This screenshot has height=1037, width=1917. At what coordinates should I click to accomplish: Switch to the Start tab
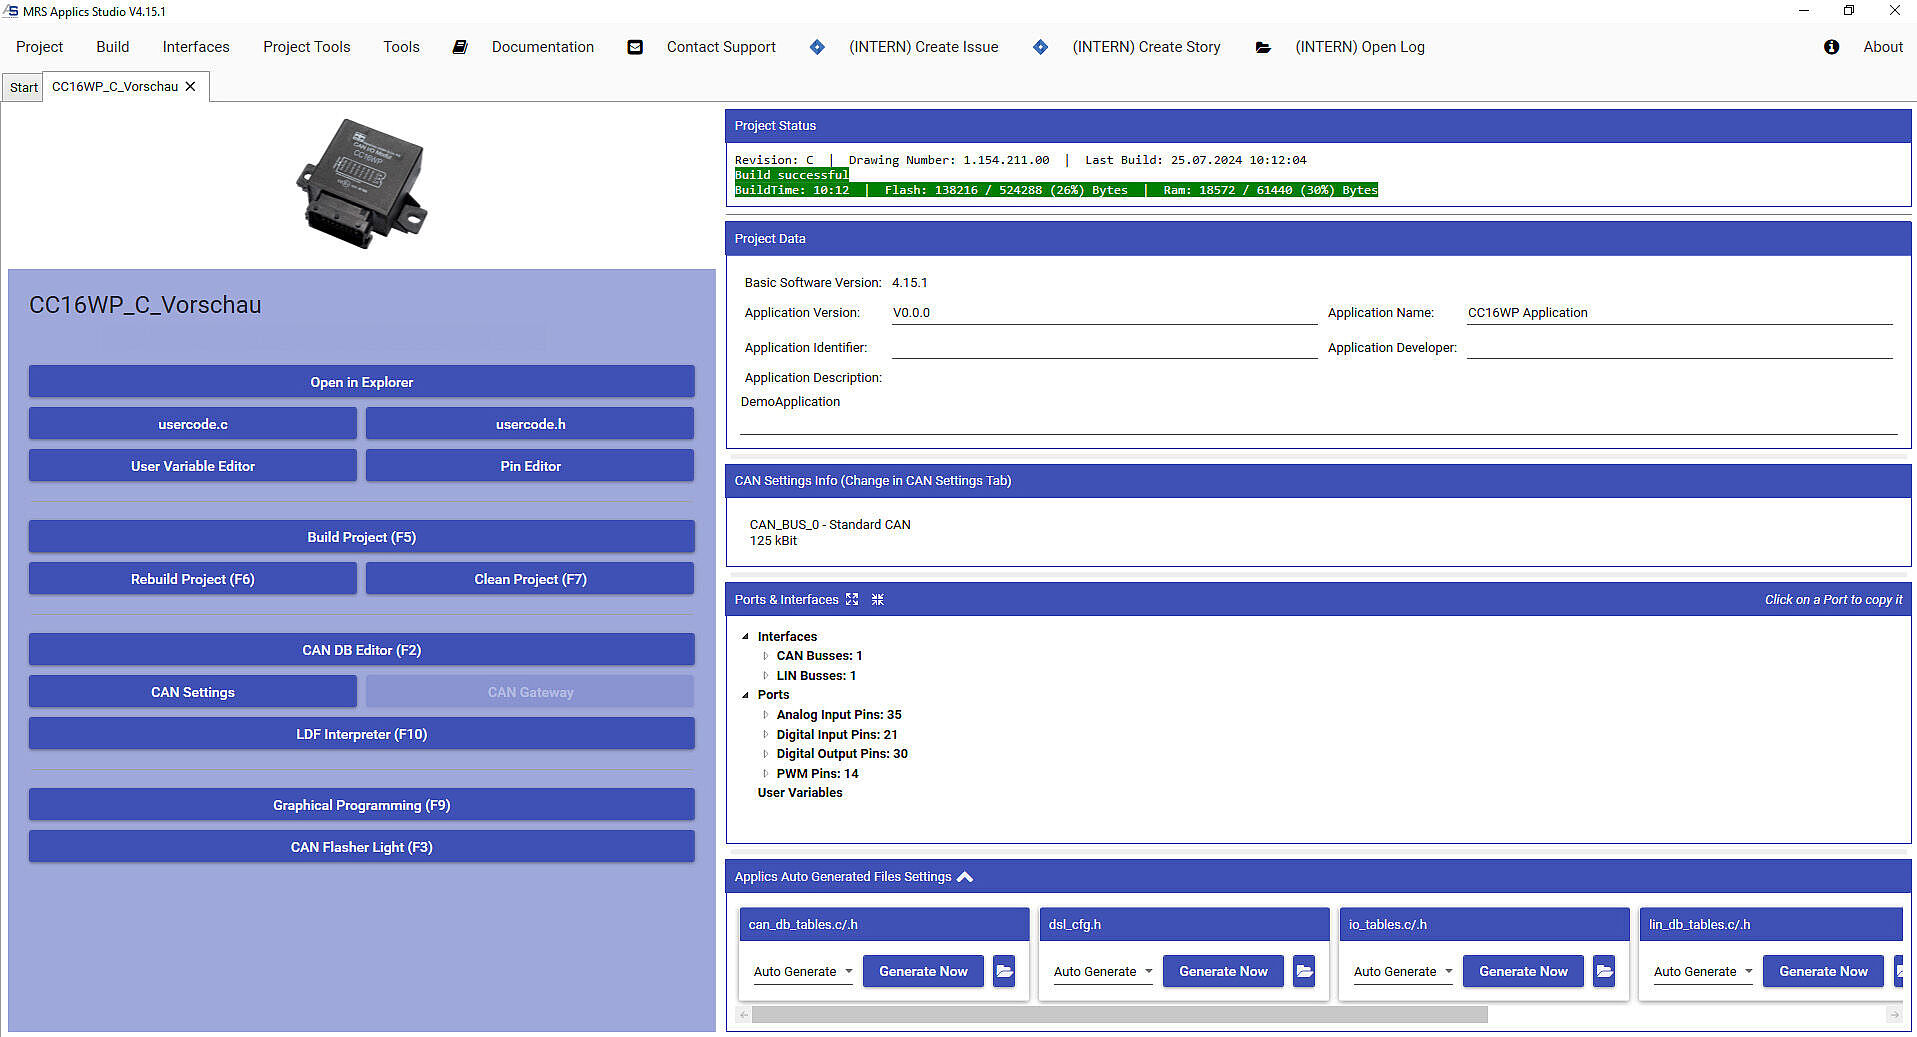(23, 88)
